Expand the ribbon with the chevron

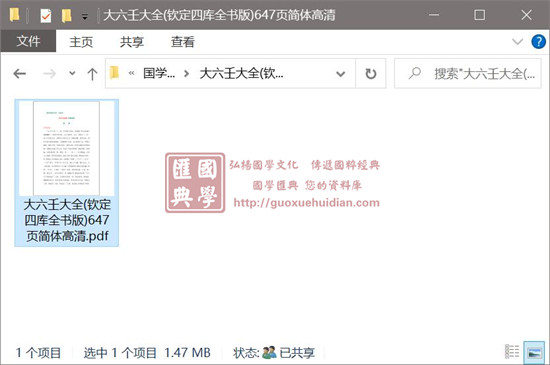517,42
